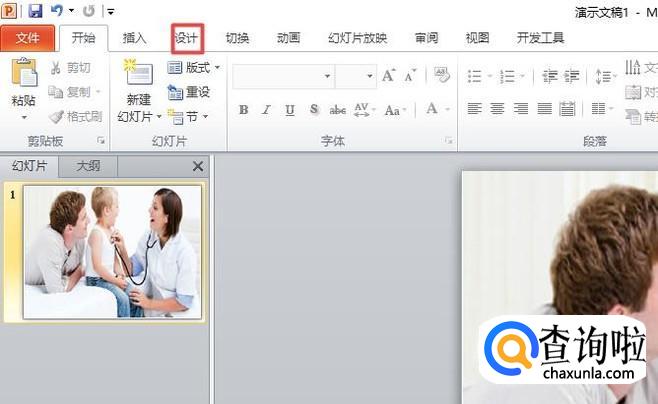Switch to the 切换 (Transitions) tab
Viewport: 658px width, 404px height.
tap(238, 38)
